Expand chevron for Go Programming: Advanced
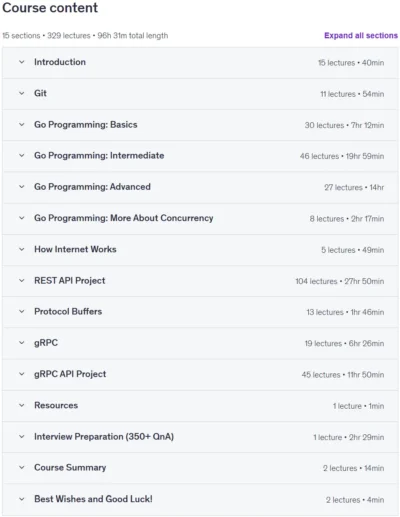 22,187
